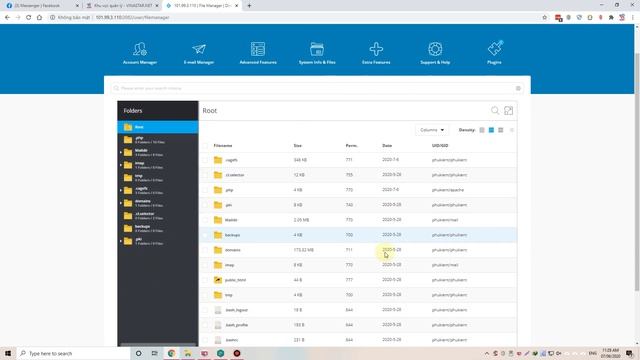Click the public_html symlink folder icon
640x360 pixels.
[218, 280]
